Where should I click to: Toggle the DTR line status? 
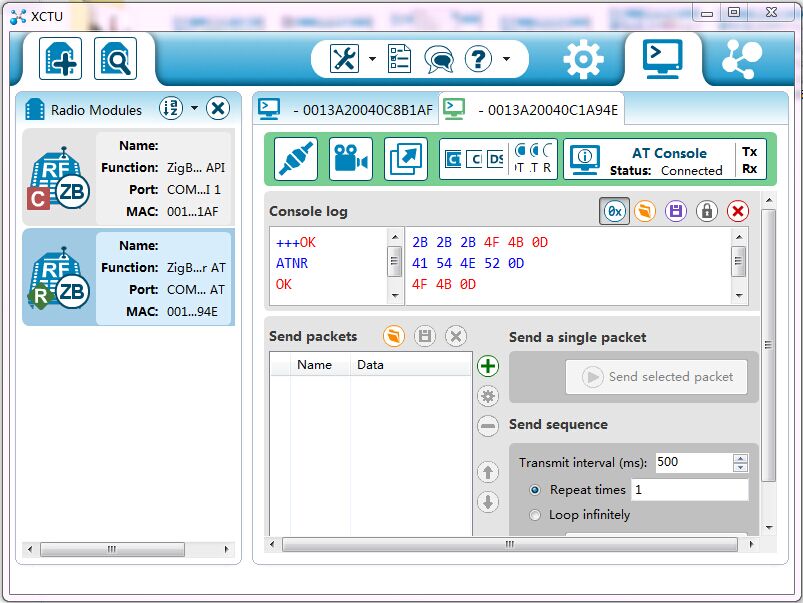tap(520, 159)
